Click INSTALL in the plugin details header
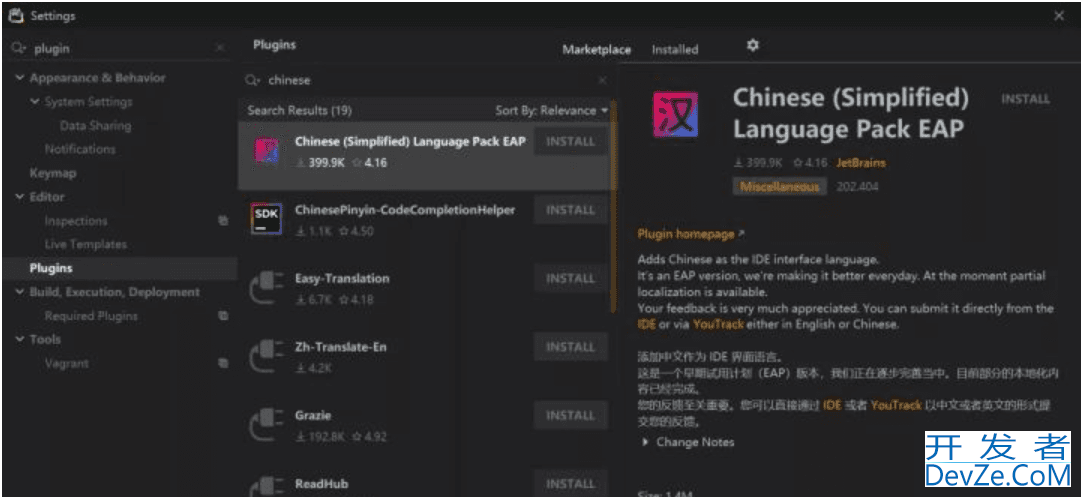This screenshot has height=497, width=1081. [x=1026, y=99]
